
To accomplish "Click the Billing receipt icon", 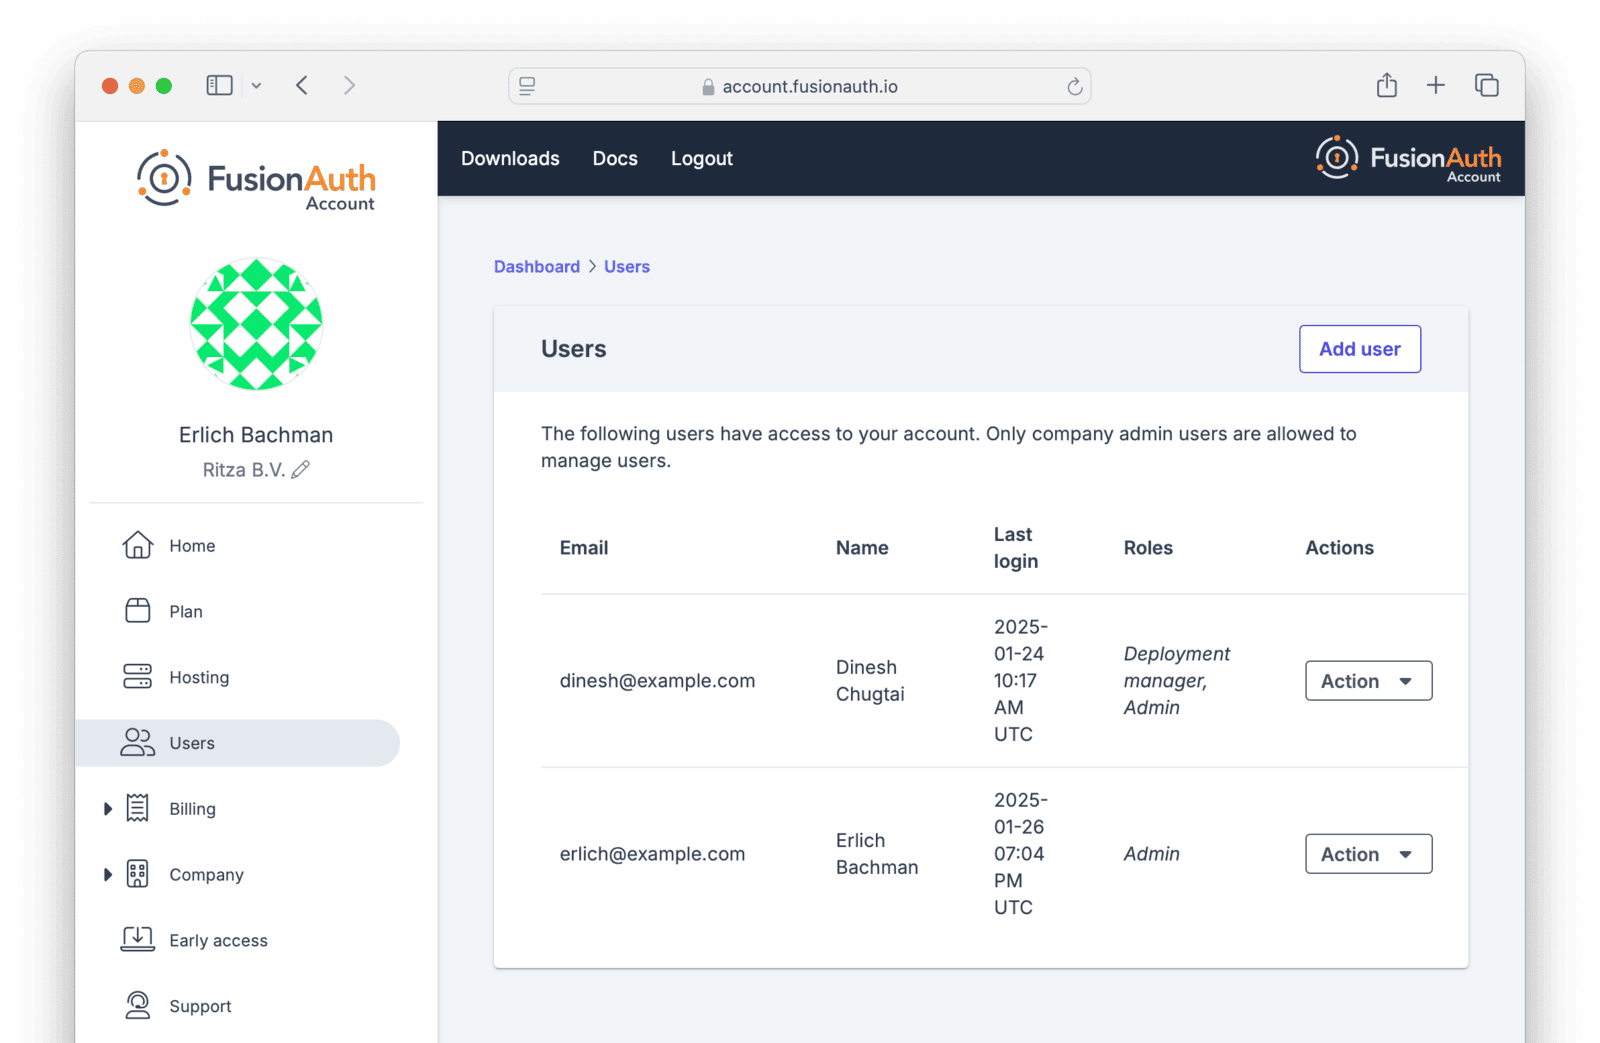I will coord(137,808).
